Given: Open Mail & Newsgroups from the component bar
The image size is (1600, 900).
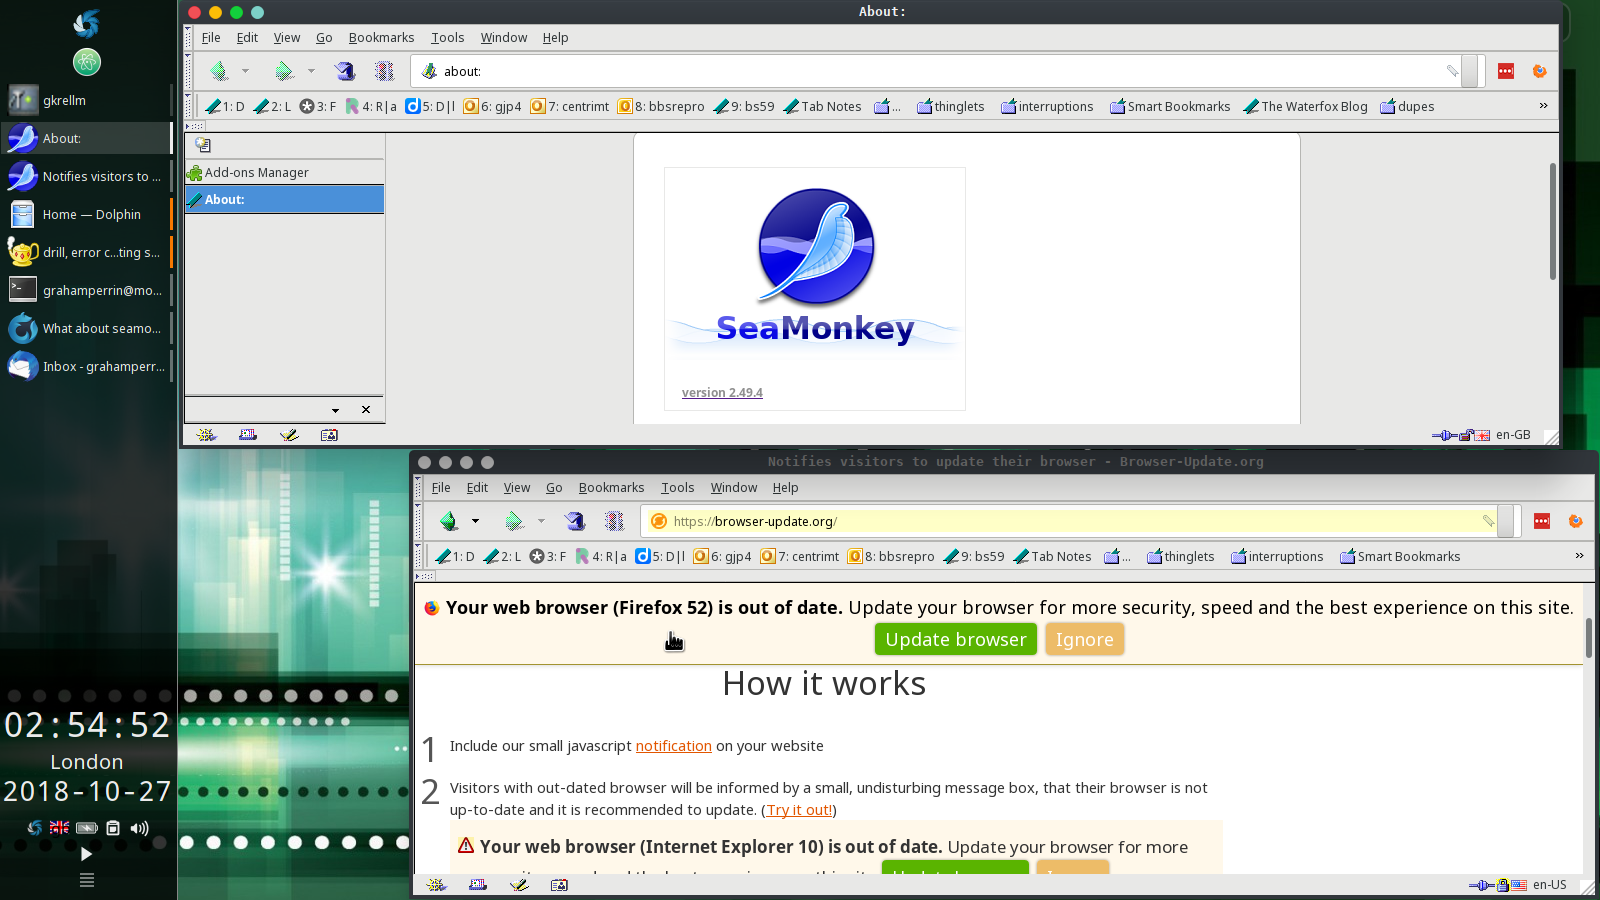Looking at the screenshot, I should 247,435.
